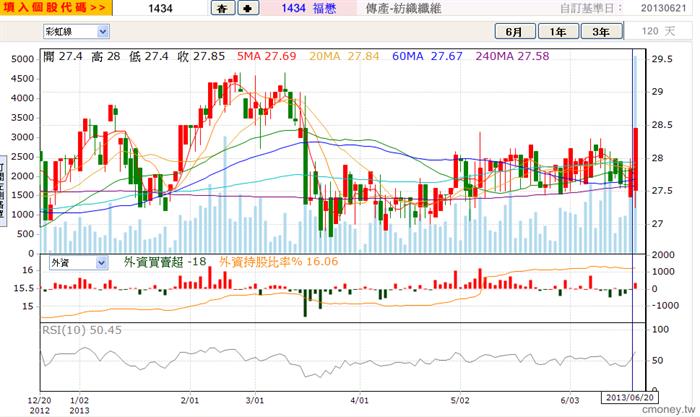Image resolution: width=700 pixels, height=417 pixels.
Task: Click the 2013/06/20 date marker
Action: point(630,397)
